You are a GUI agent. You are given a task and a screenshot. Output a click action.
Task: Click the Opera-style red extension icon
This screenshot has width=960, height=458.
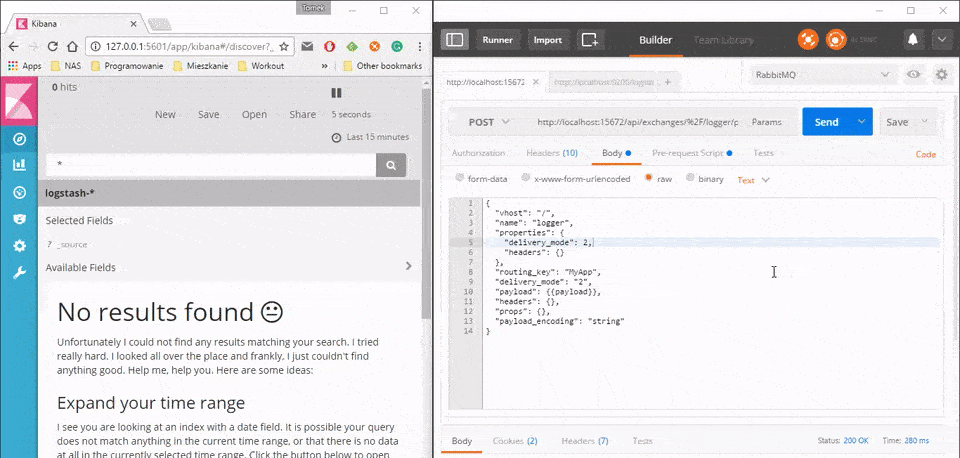[x=329, y=47]
